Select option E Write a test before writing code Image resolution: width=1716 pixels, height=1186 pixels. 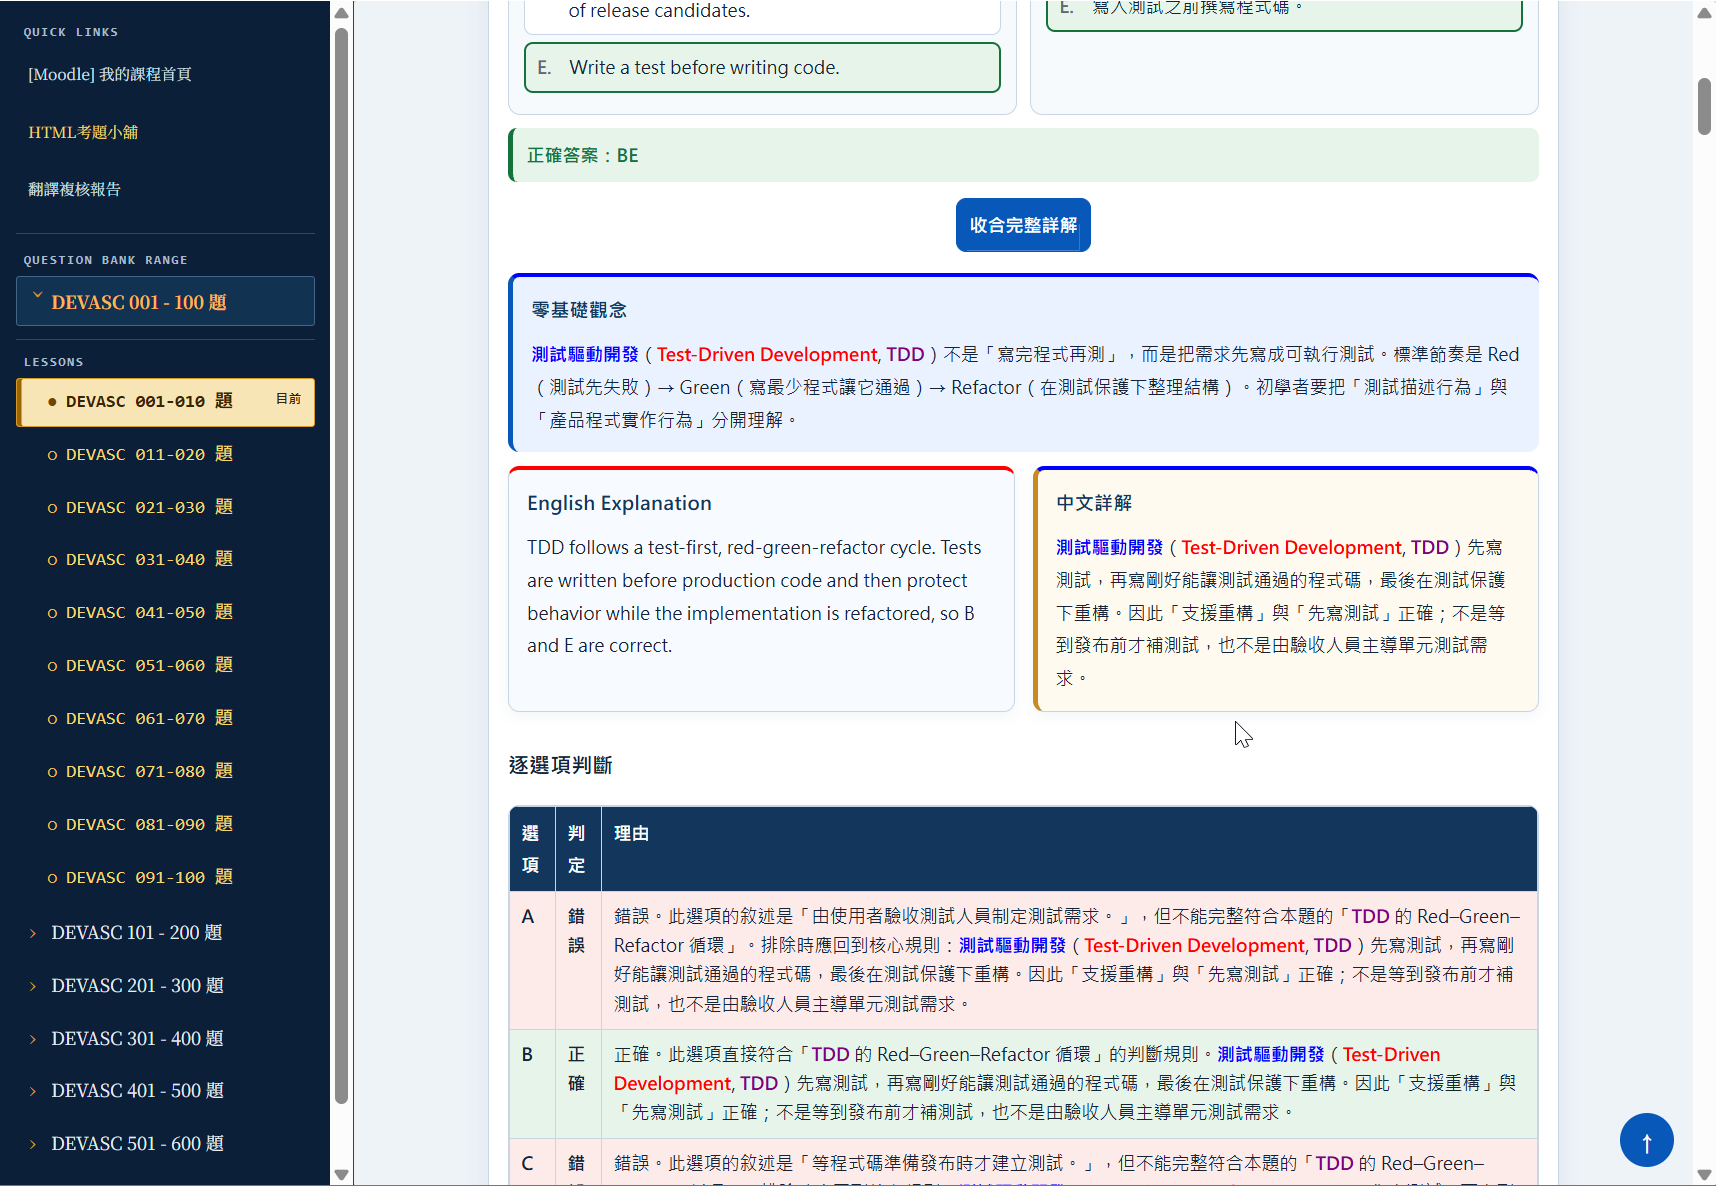pyautogui.click(x=762, y=67)
